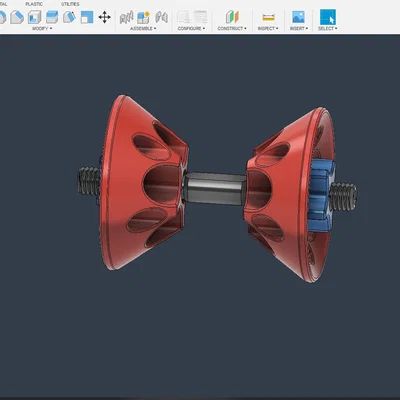This screenshot has width=400, height=400.
Task: Open the ASSEMBLE dropdown menu
Action: tap(143, 29)
